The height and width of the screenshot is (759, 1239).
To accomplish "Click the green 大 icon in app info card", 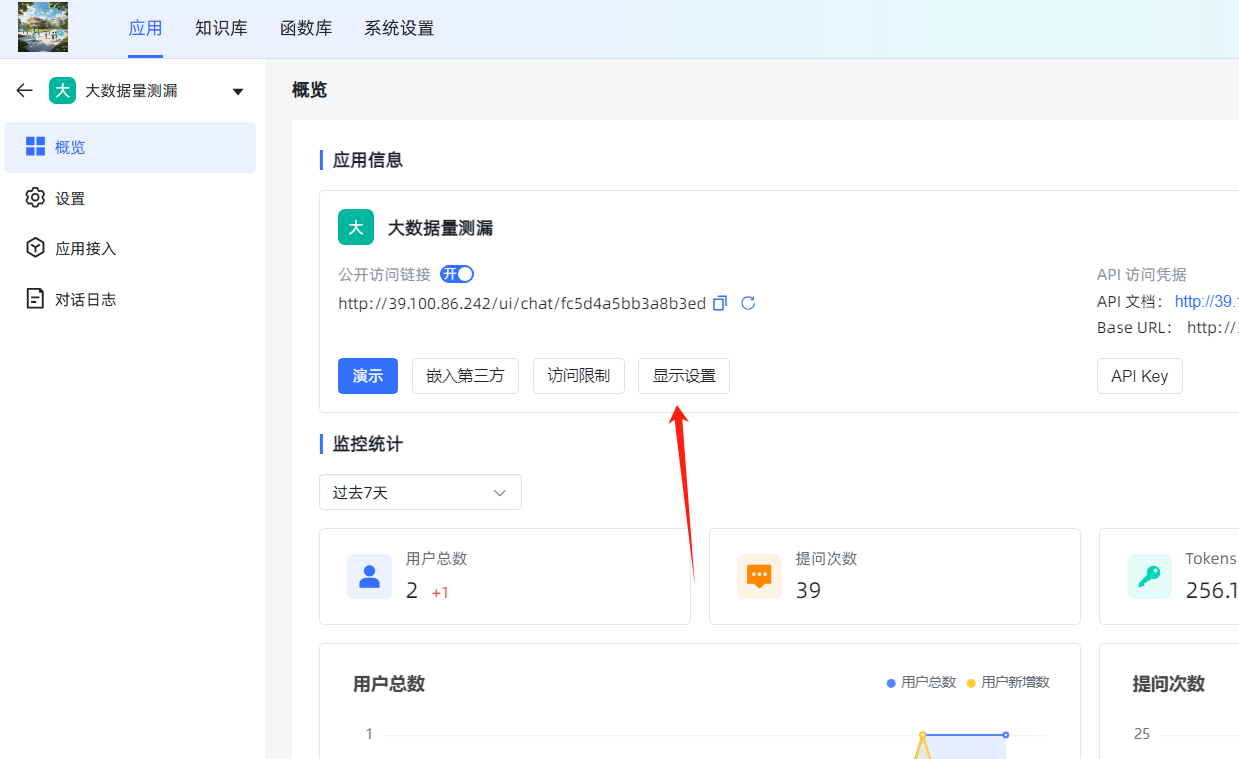I will click(x=356, y=227).
